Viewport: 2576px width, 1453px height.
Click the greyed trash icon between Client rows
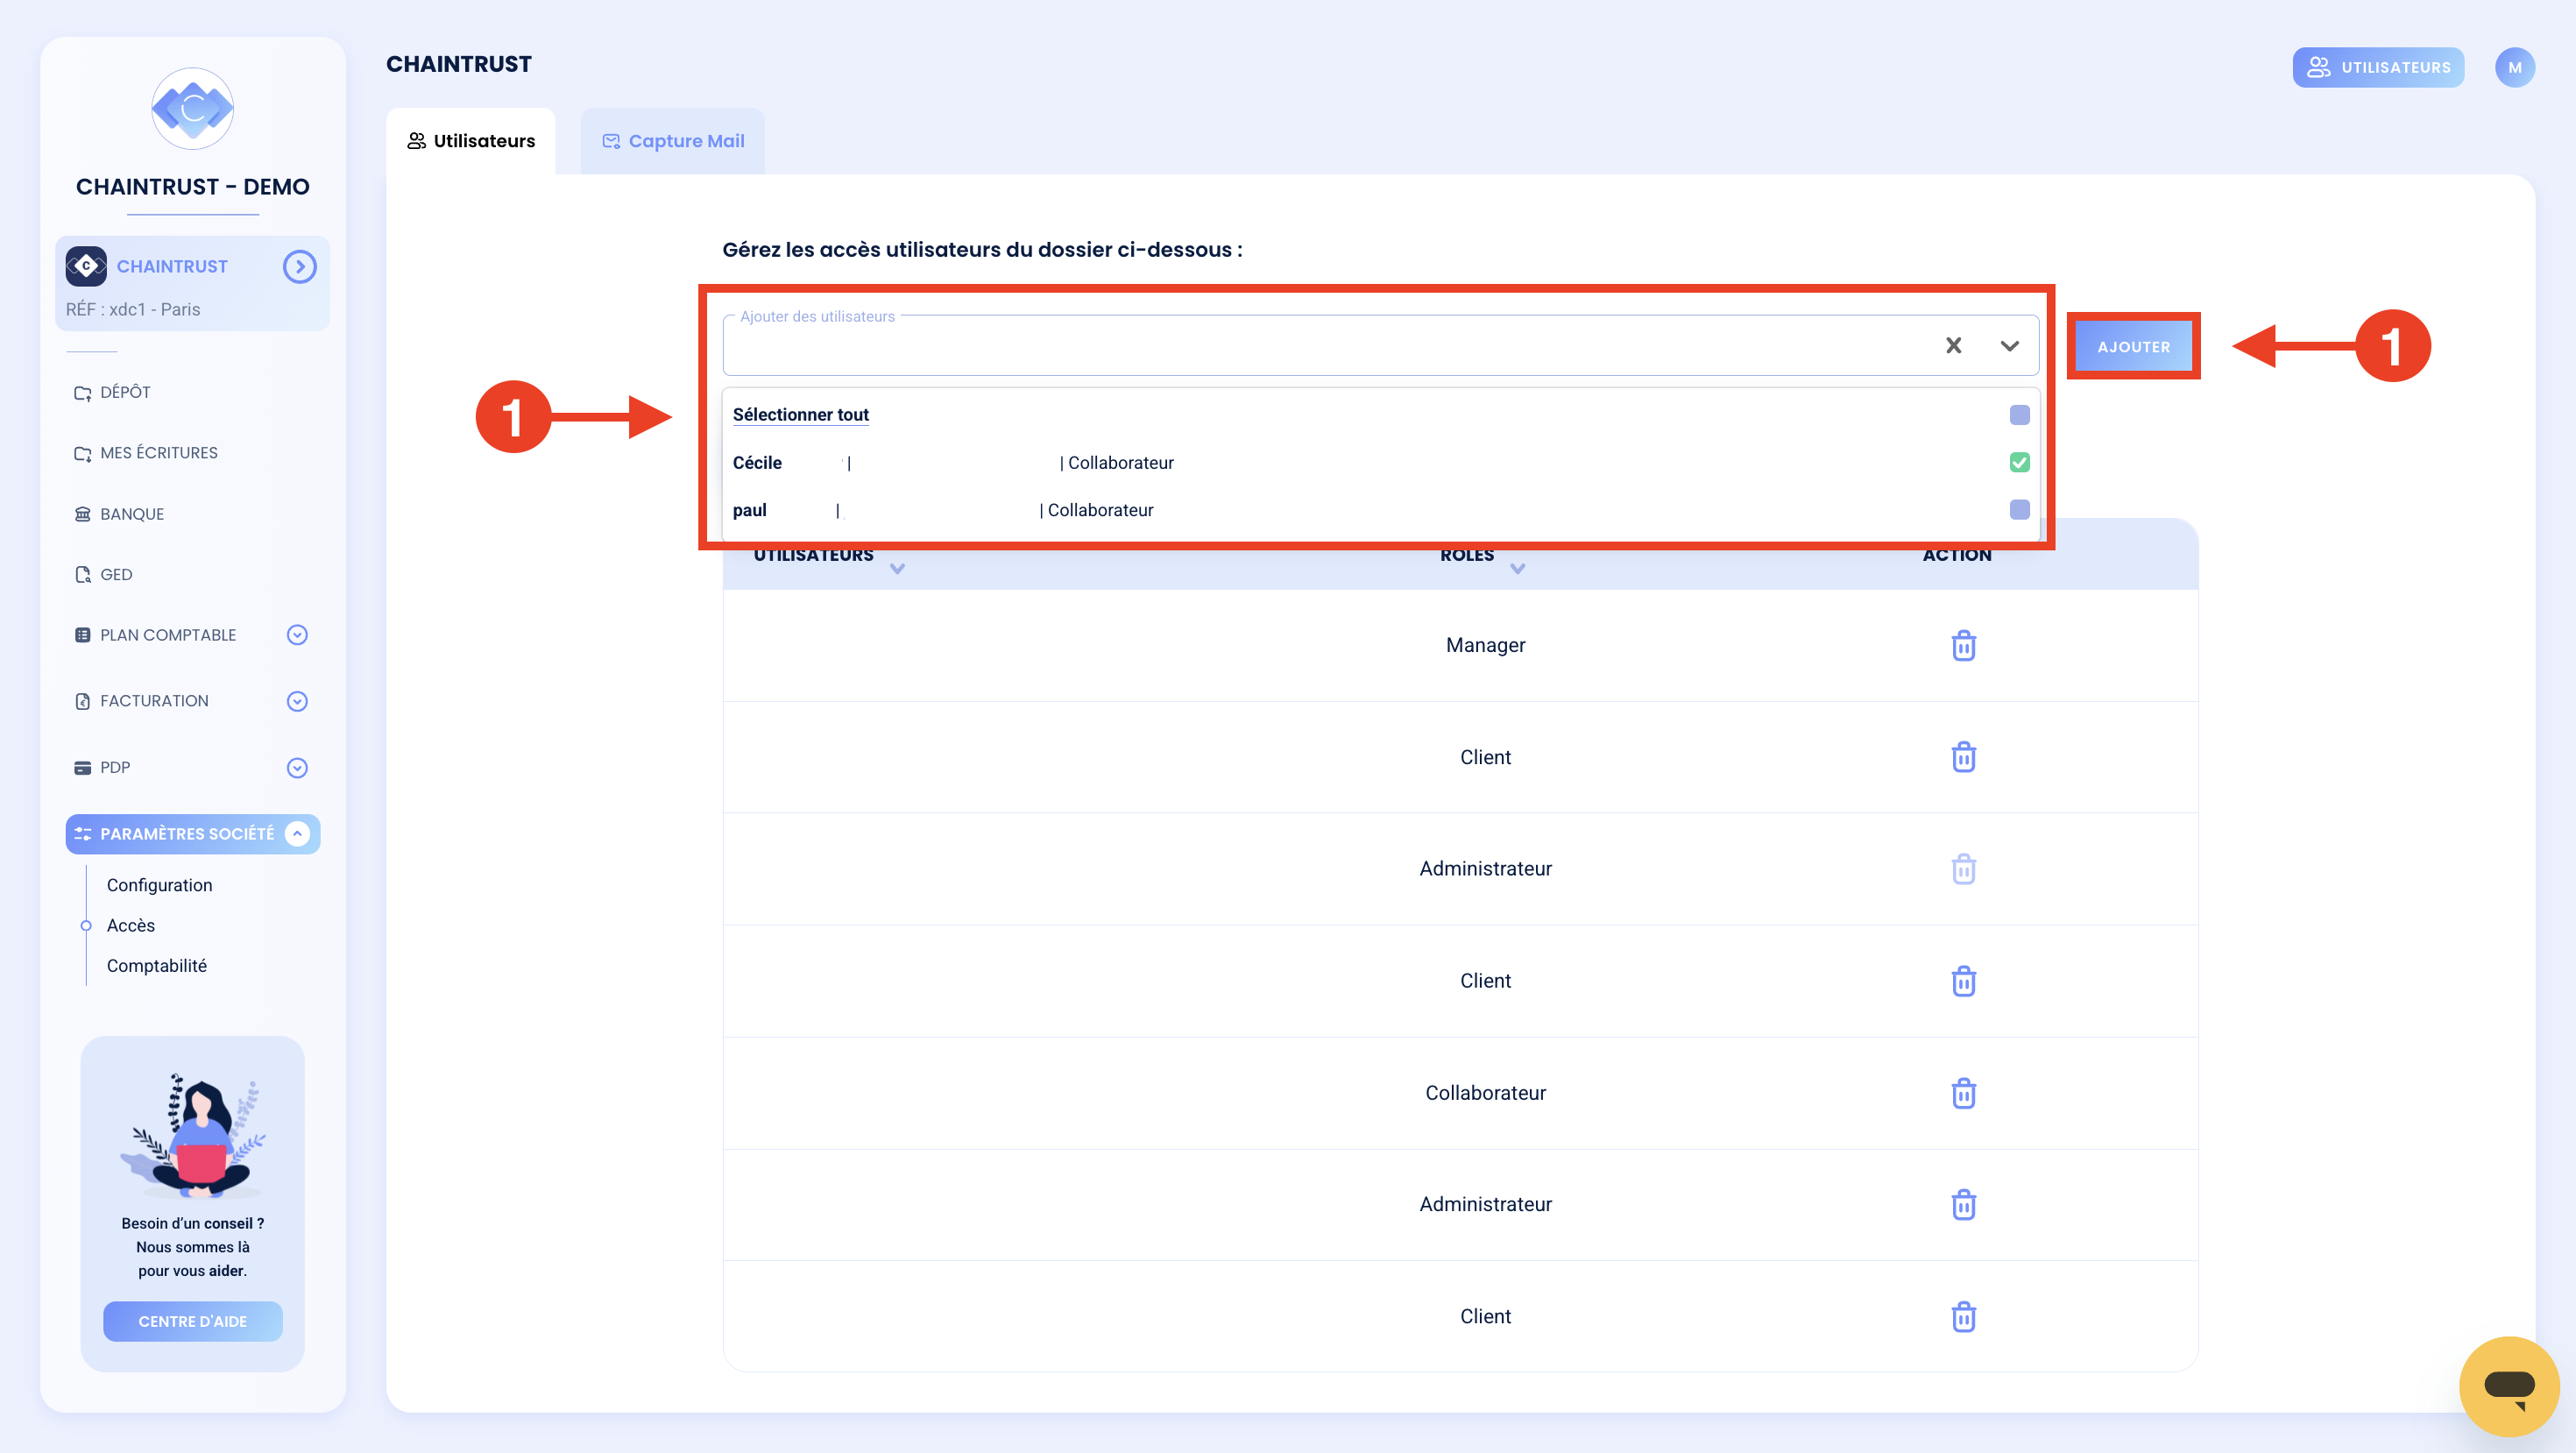coord(1963,869)
